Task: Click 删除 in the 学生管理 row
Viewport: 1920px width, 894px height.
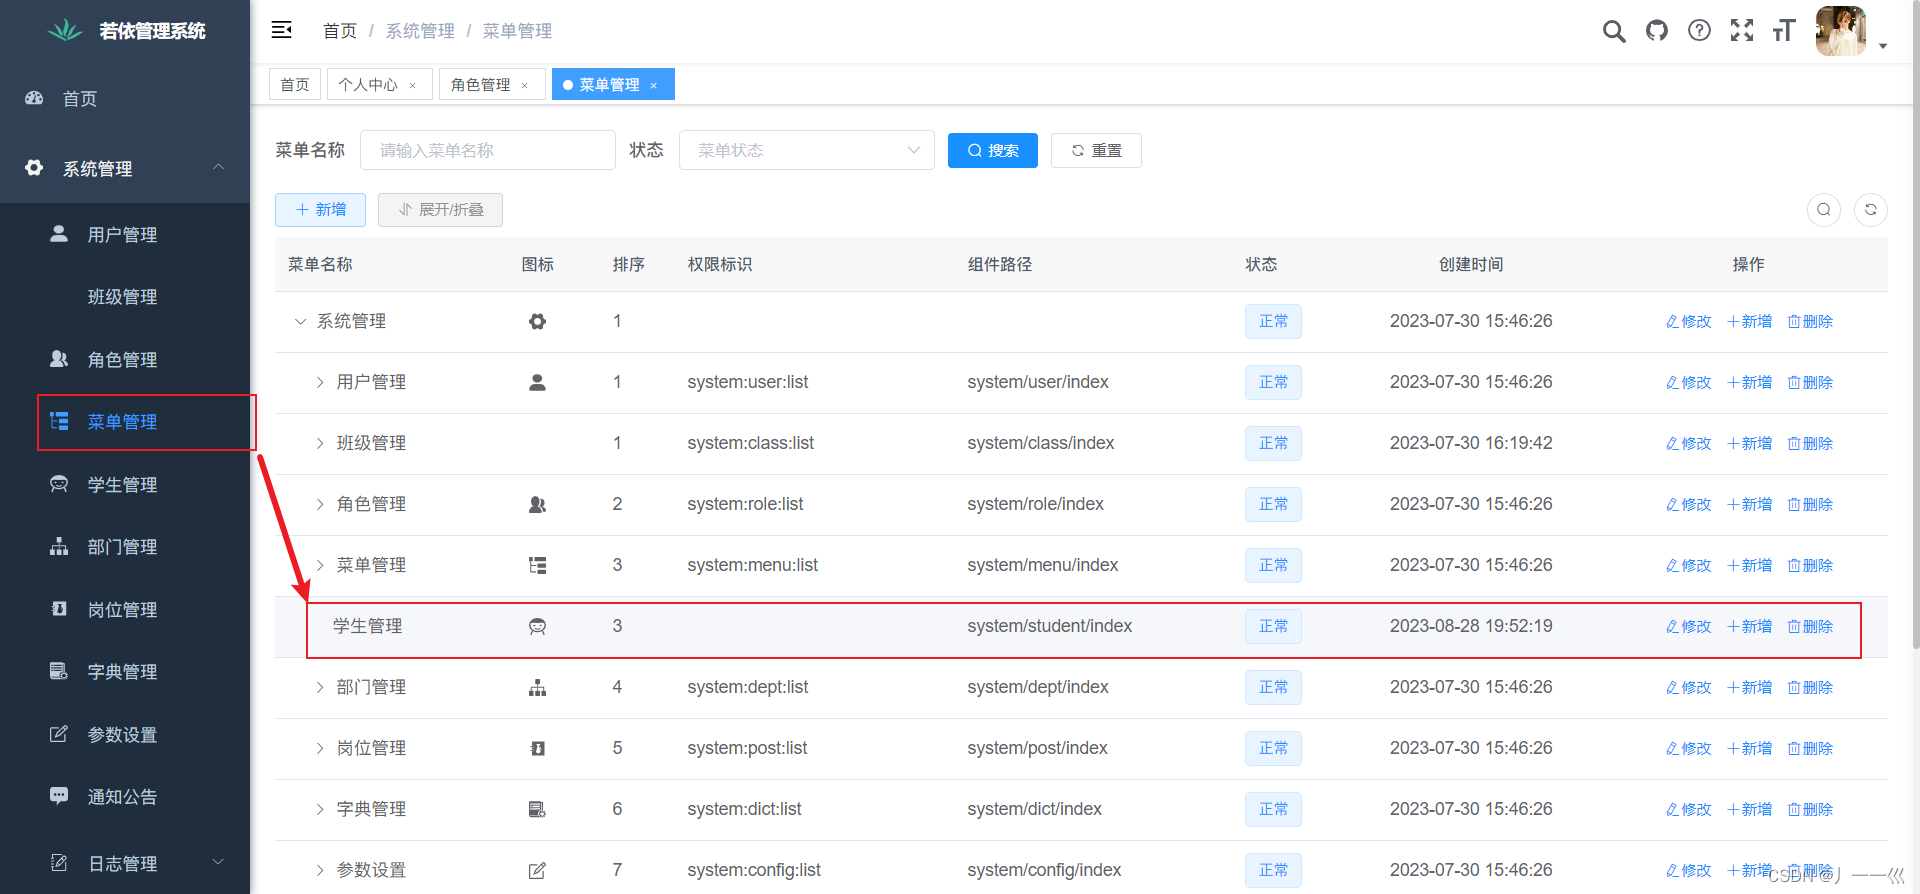Action: tap(1810, 627)
